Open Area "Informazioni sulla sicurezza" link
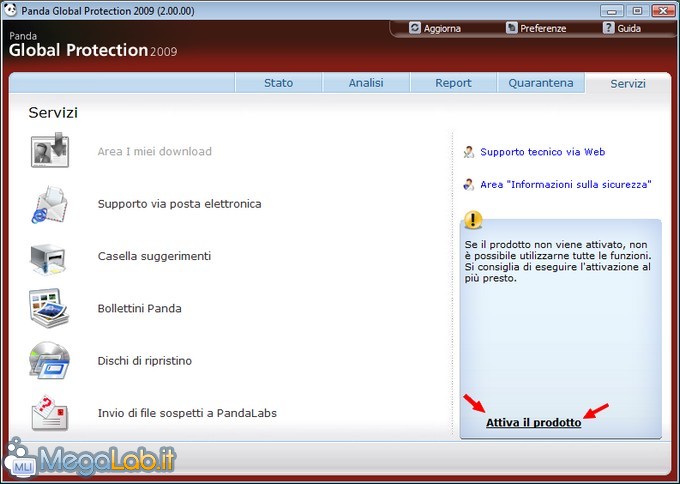680x484 pixels. tap(566, 184)
